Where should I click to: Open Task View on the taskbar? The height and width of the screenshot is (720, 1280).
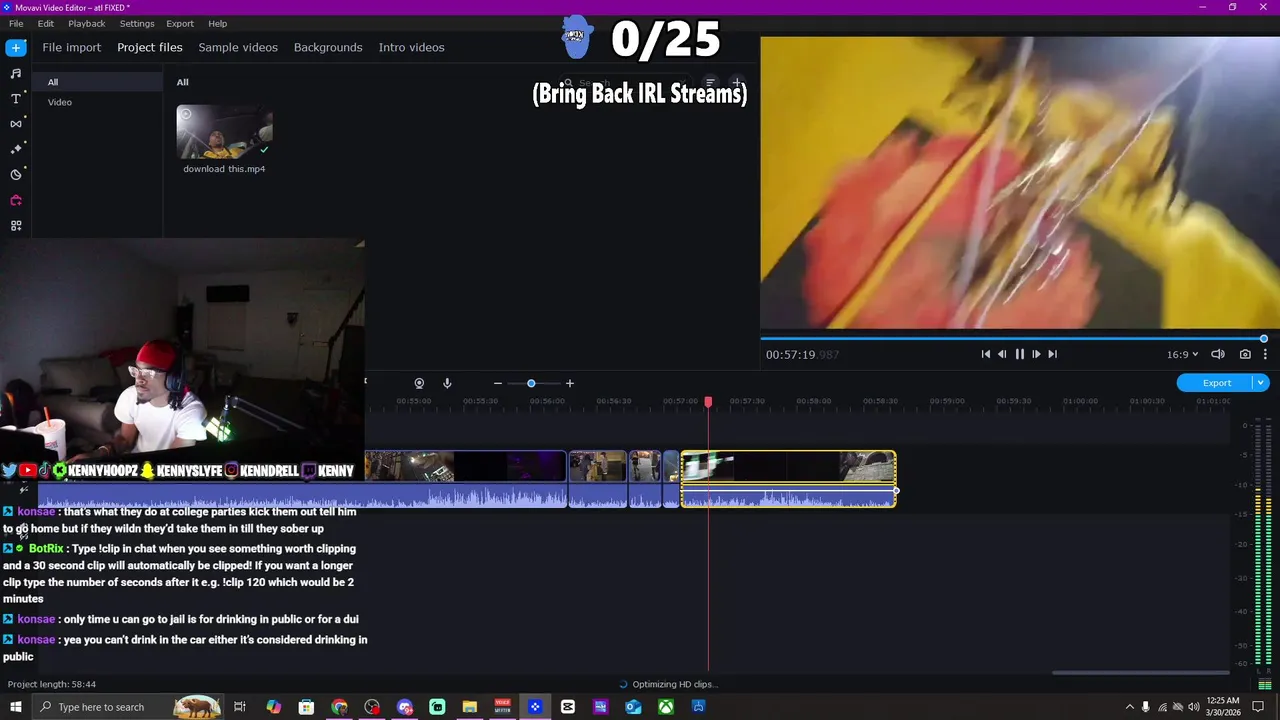(240, 707)
